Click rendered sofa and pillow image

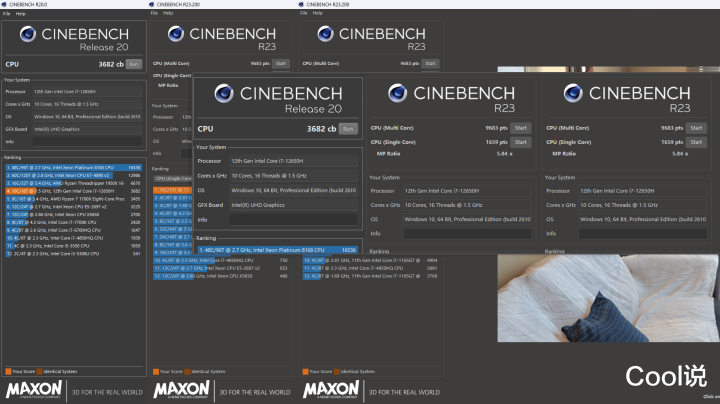pyautogui.click(x=608, y=298)
